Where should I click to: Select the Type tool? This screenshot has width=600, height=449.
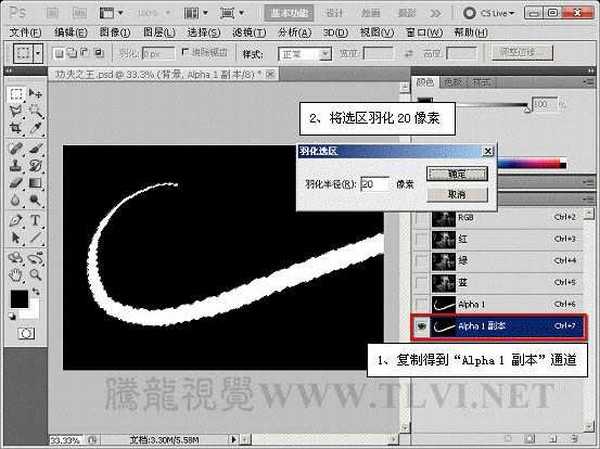(x=36, y=220)
